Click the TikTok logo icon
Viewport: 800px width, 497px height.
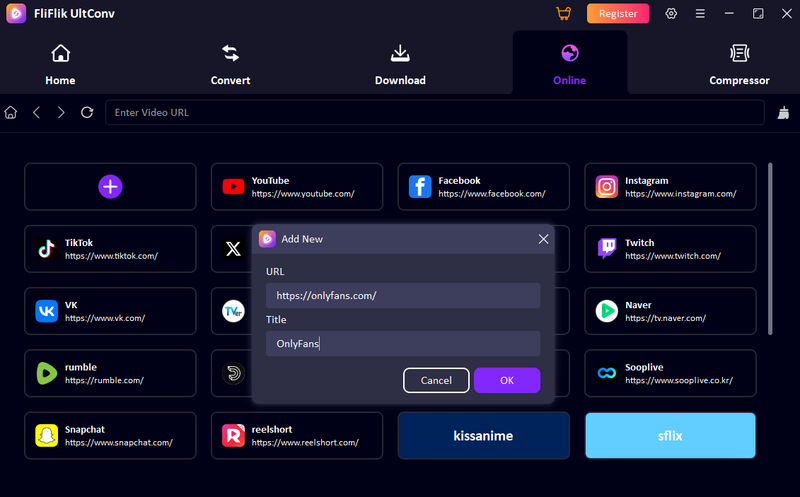tap(46, 249)
